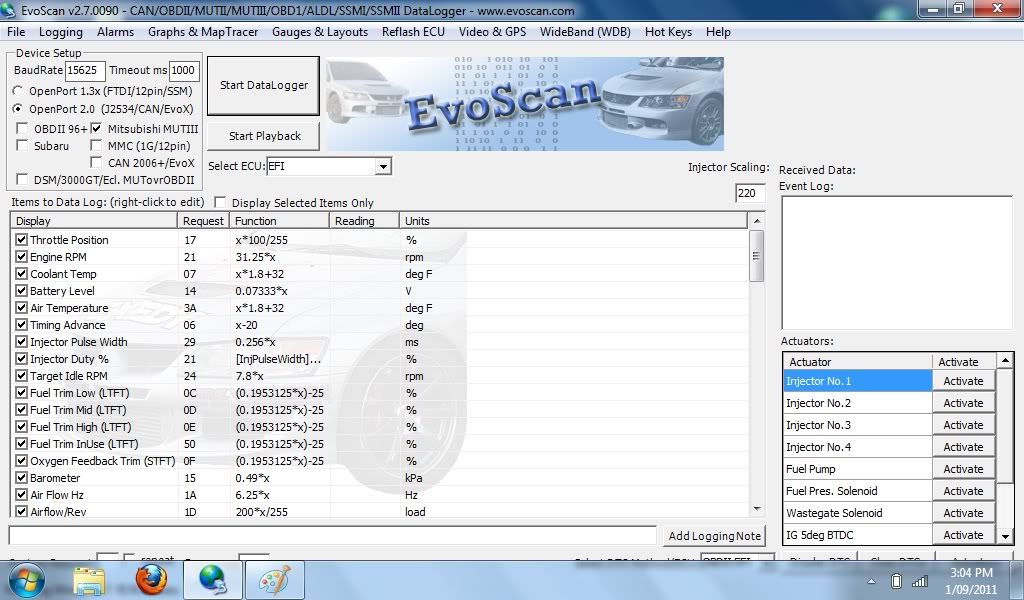Viewport: 1024px width, 600px height.
Task: Click the Start Playback button
Action: click(264, 136)
